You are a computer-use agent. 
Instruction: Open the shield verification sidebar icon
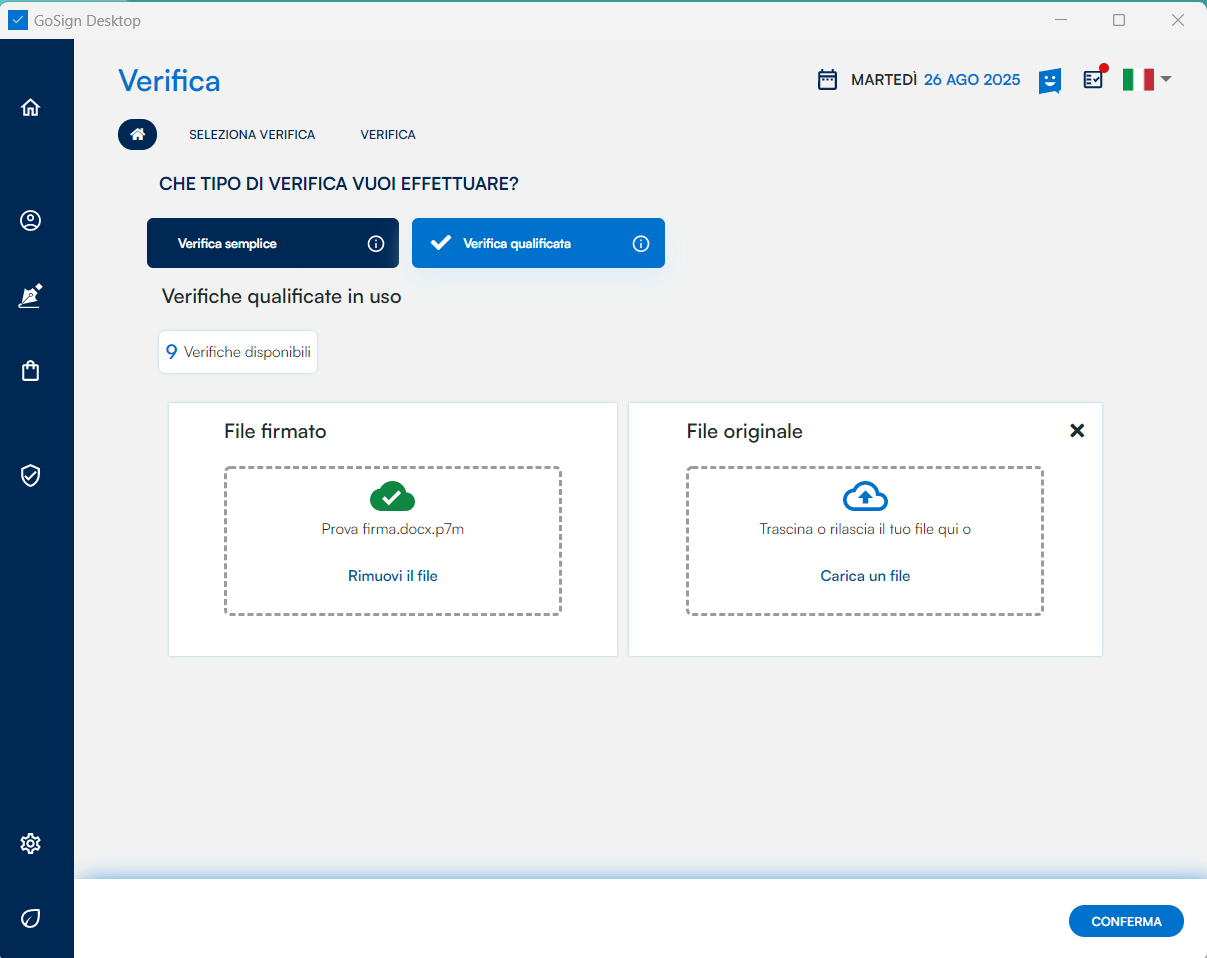(30, 476)
